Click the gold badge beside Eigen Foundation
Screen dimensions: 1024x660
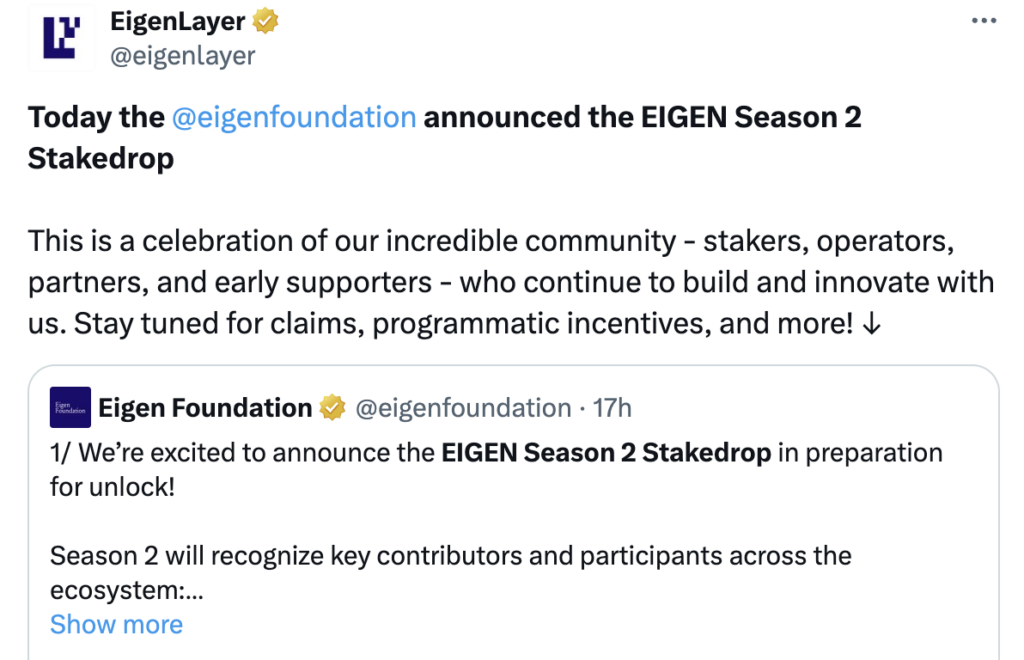pos(332,407)
